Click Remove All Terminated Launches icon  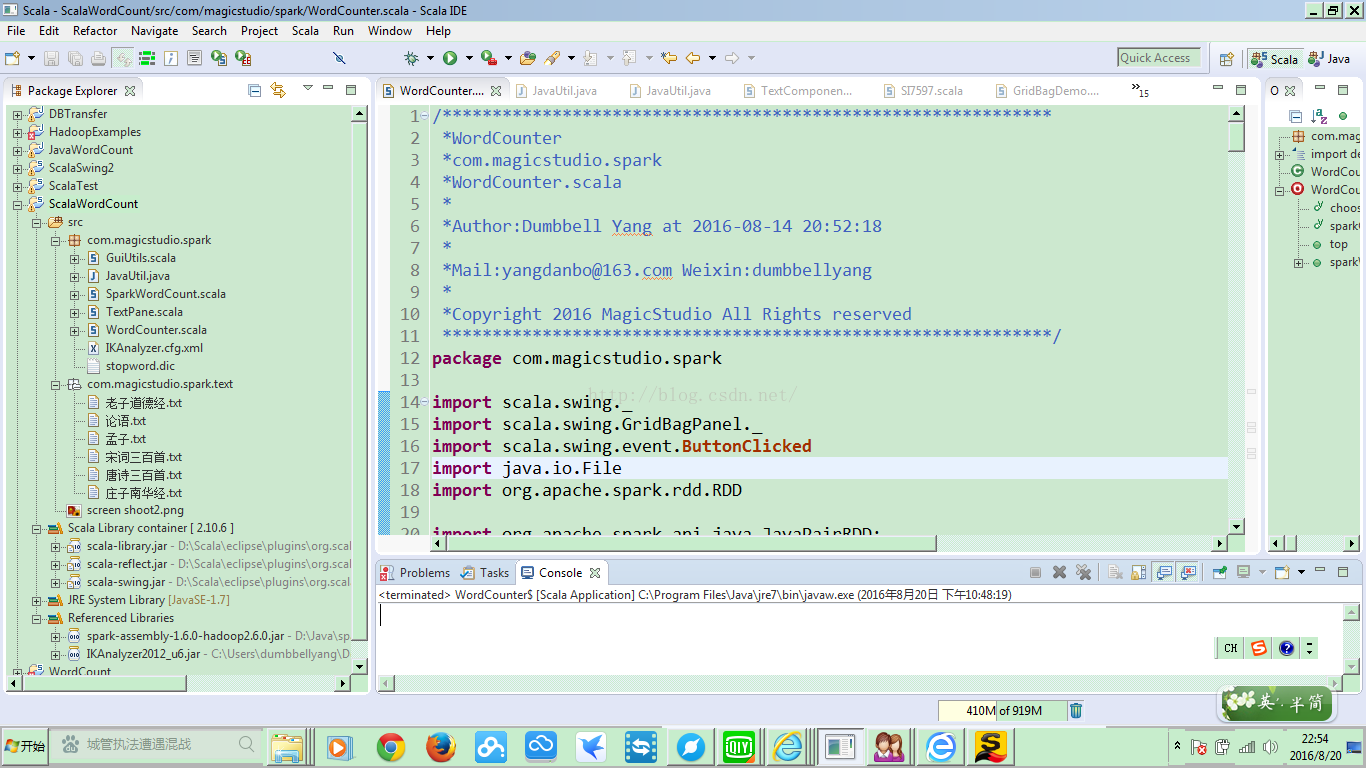click(x=1083, y=573)
